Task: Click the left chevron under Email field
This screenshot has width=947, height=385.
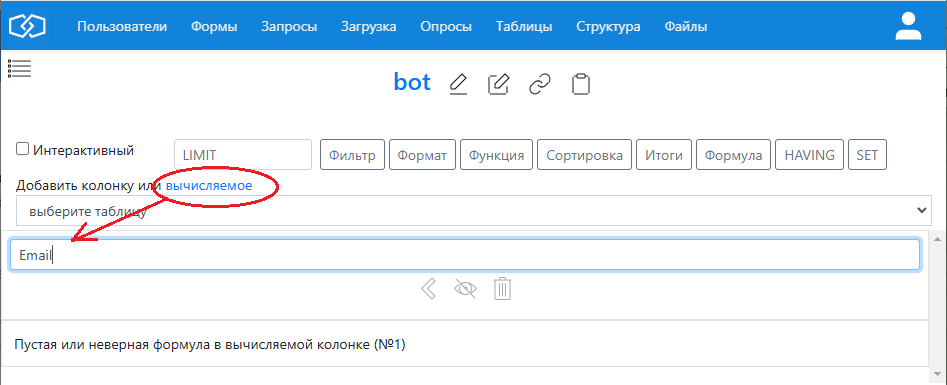Action: [x=429, y=288]
